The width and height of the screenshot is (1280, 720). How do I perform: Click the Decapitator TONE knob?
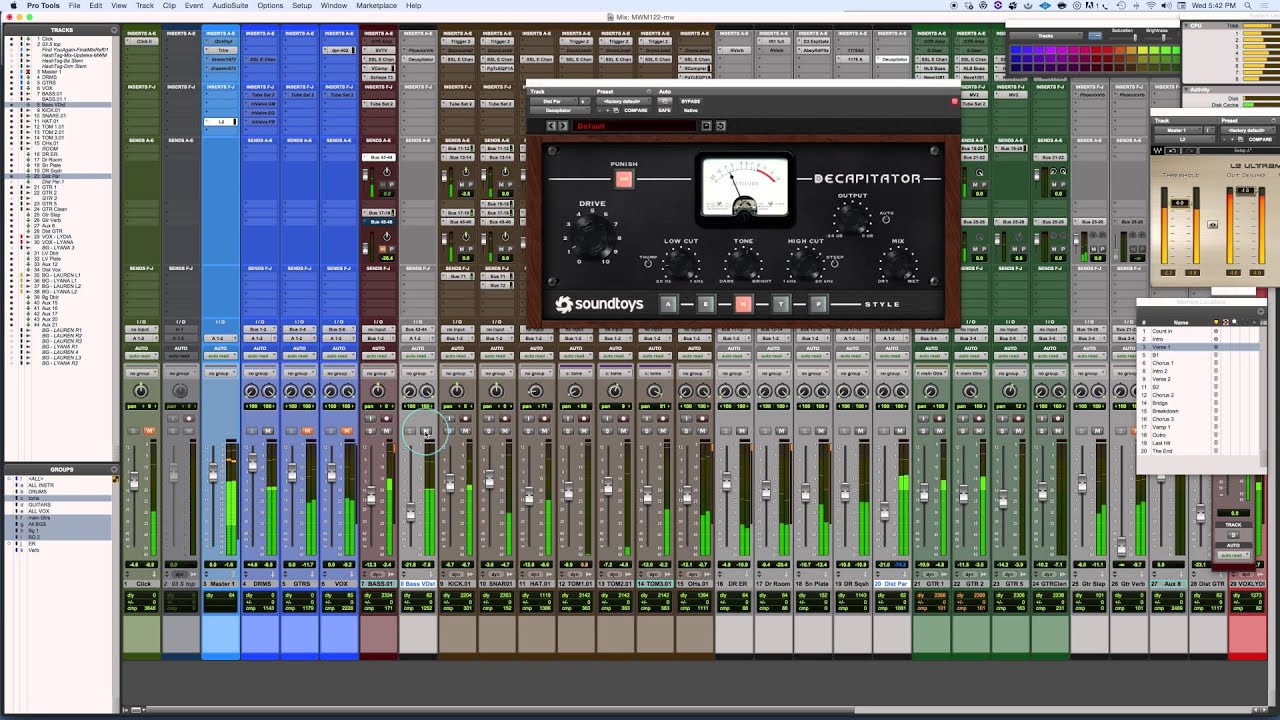(x=743, y=265)
